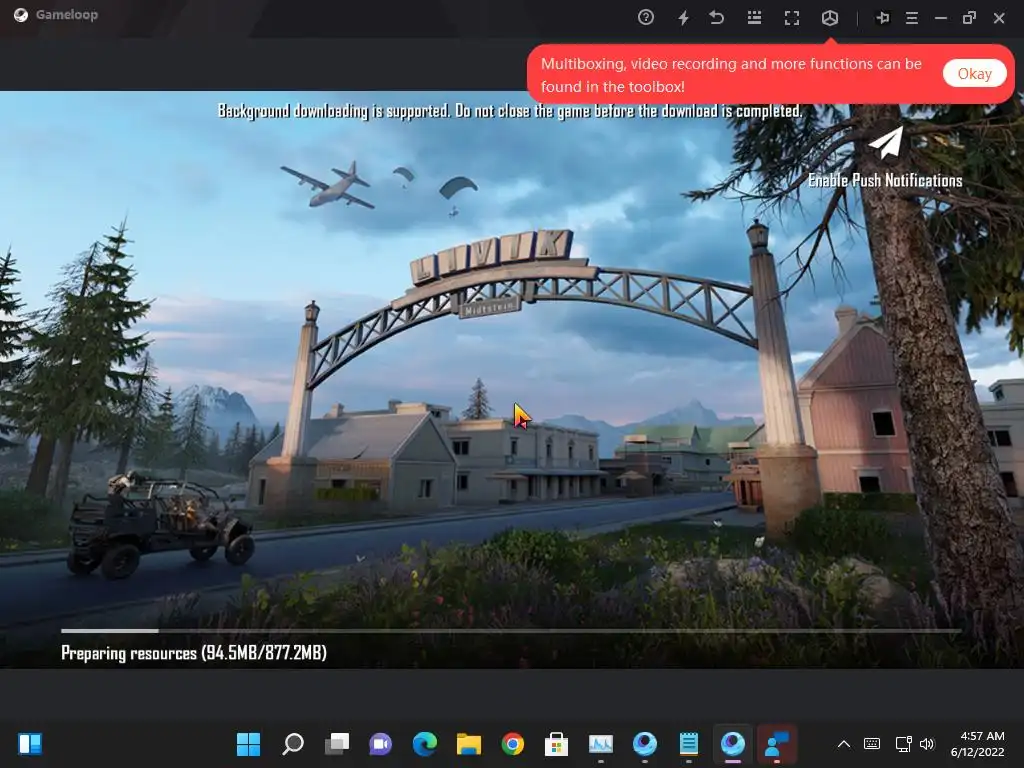This screenshot has height=768, width=1024.
Task: Switch to the Gameloop icon beside the performance monitor icon
Action: [x=645, y=744]
